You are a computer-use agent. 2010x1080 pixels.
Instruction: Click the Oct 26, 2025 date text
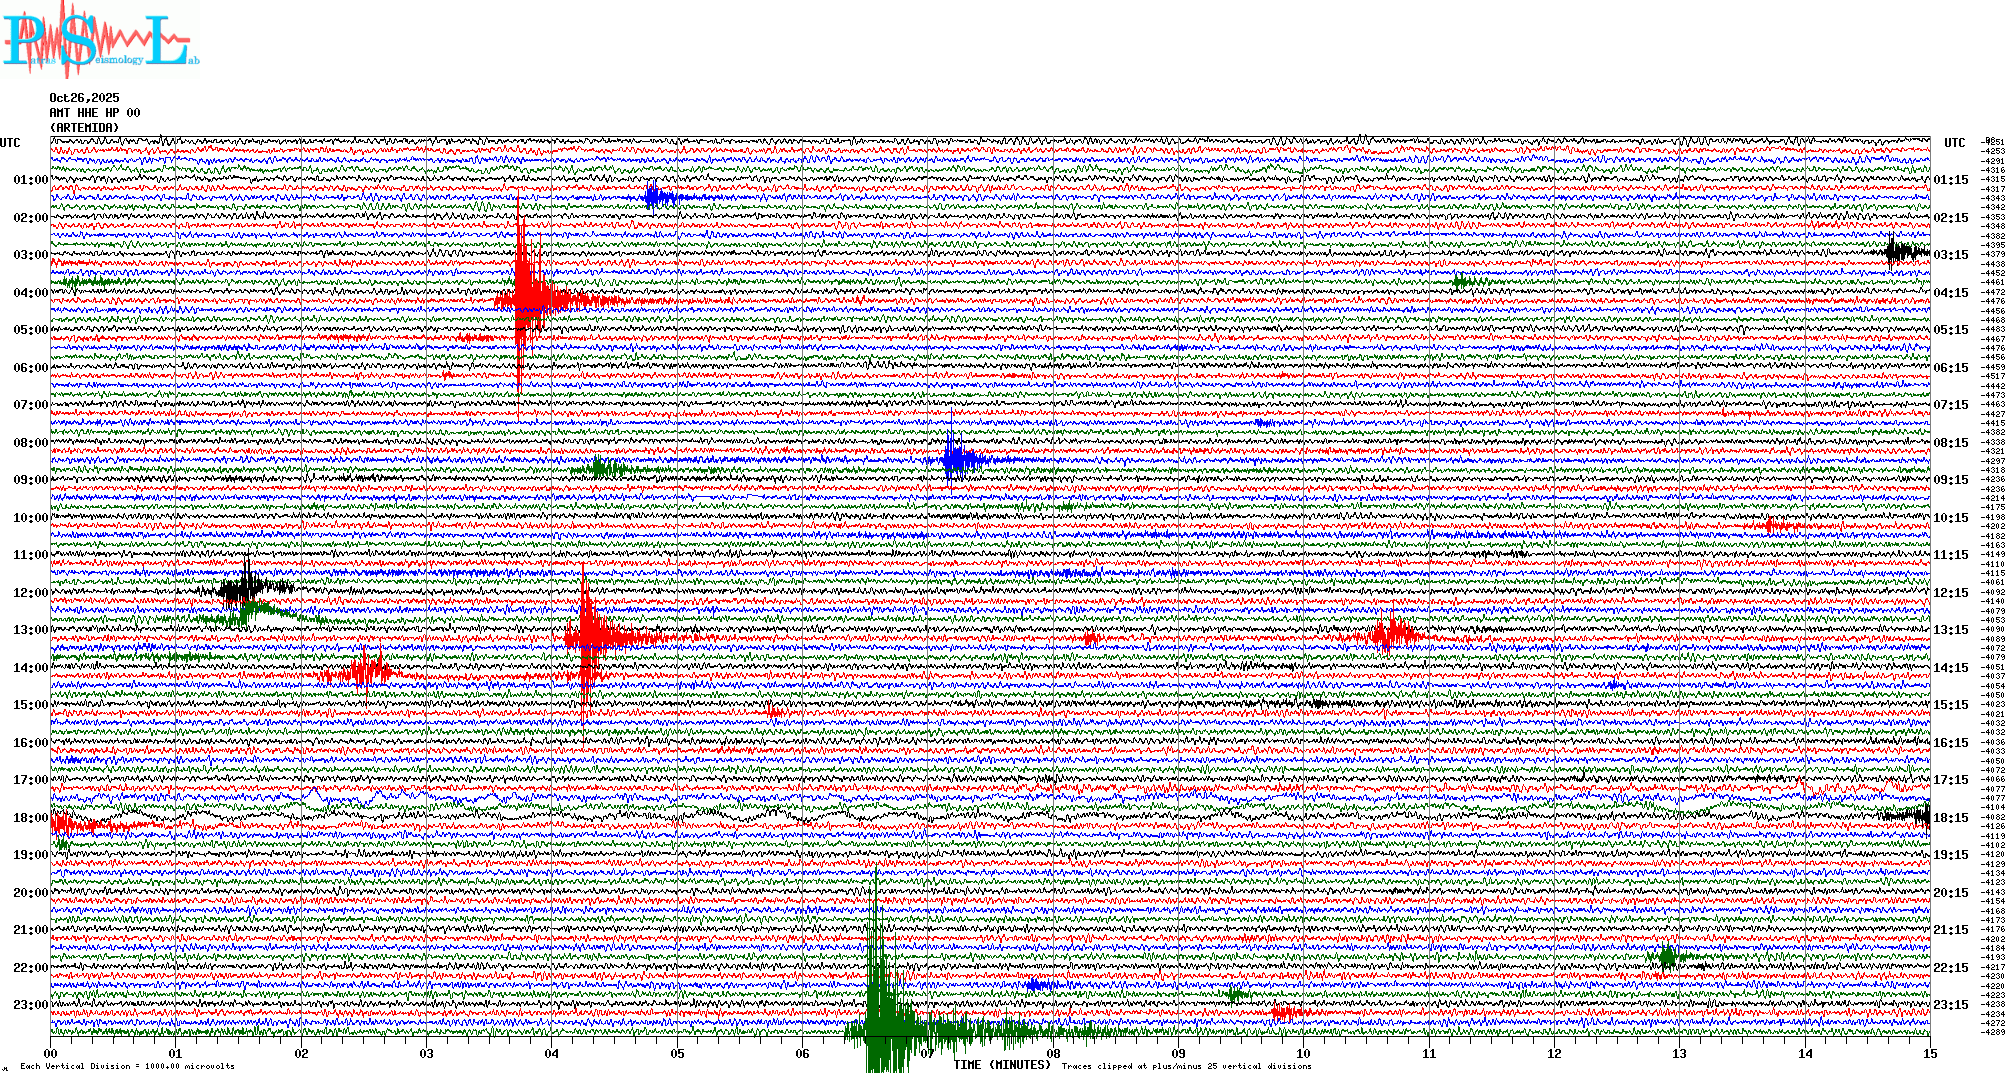click(84, 98)
